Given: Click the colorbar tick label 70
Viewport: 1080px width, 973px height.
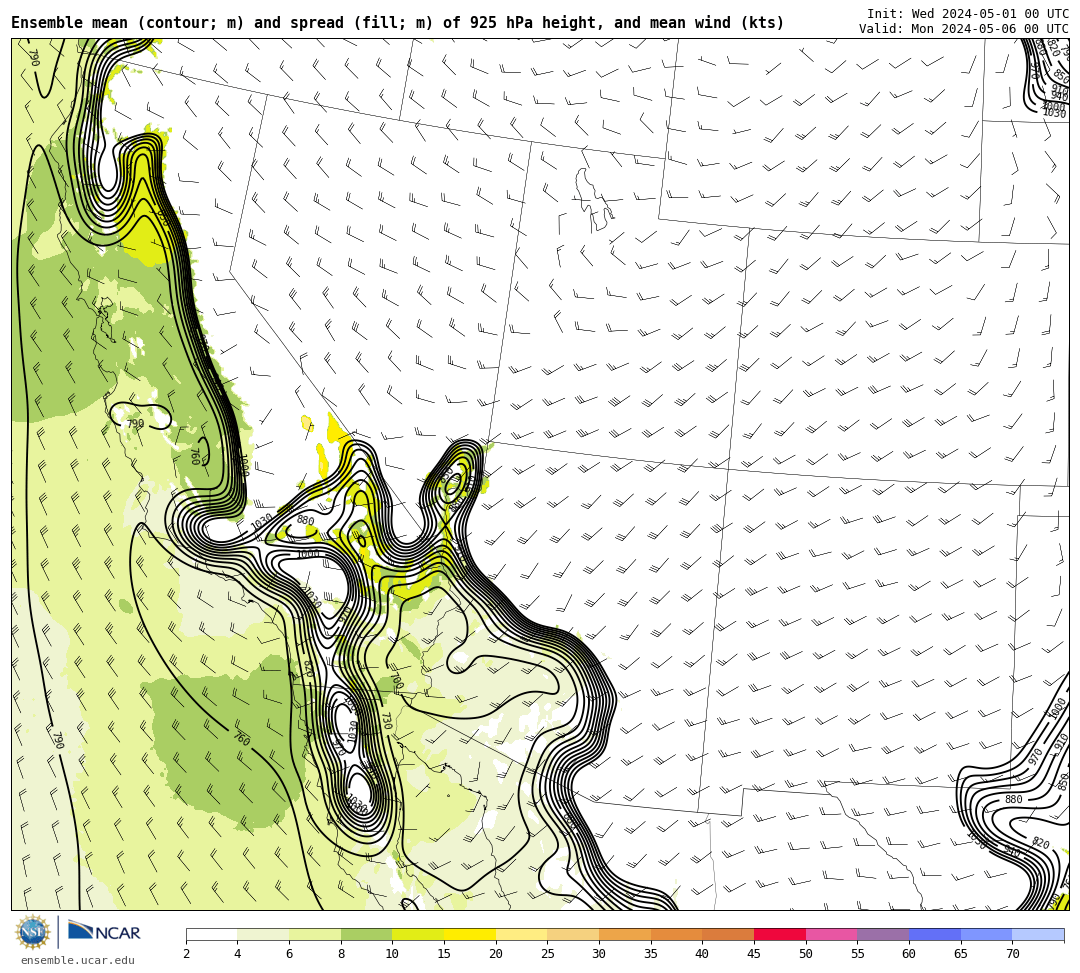Looking at the screenshot, I should 1012,954.
